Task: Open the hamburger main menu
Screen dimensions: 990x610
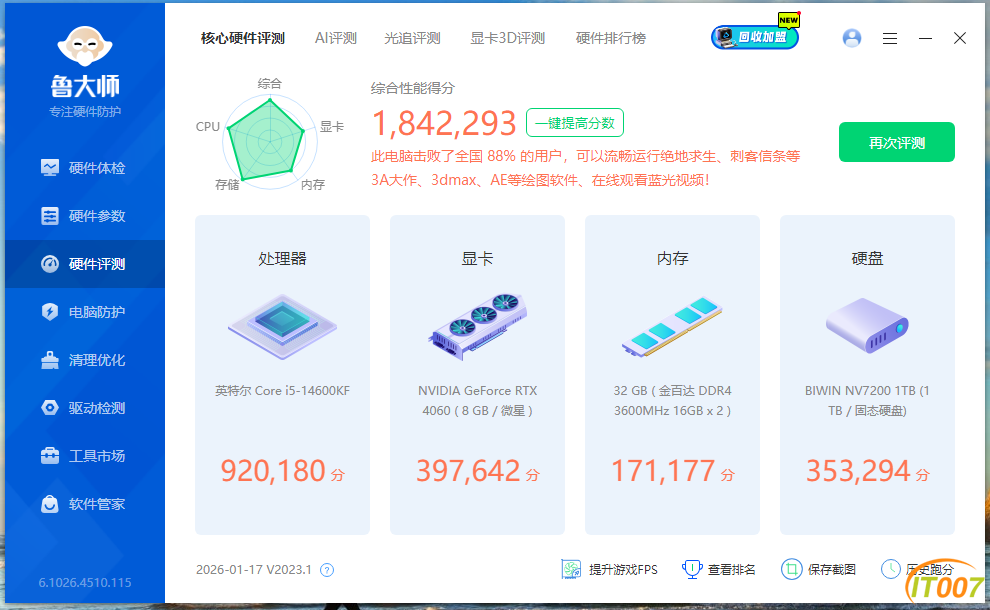Action: click(890, 38)
